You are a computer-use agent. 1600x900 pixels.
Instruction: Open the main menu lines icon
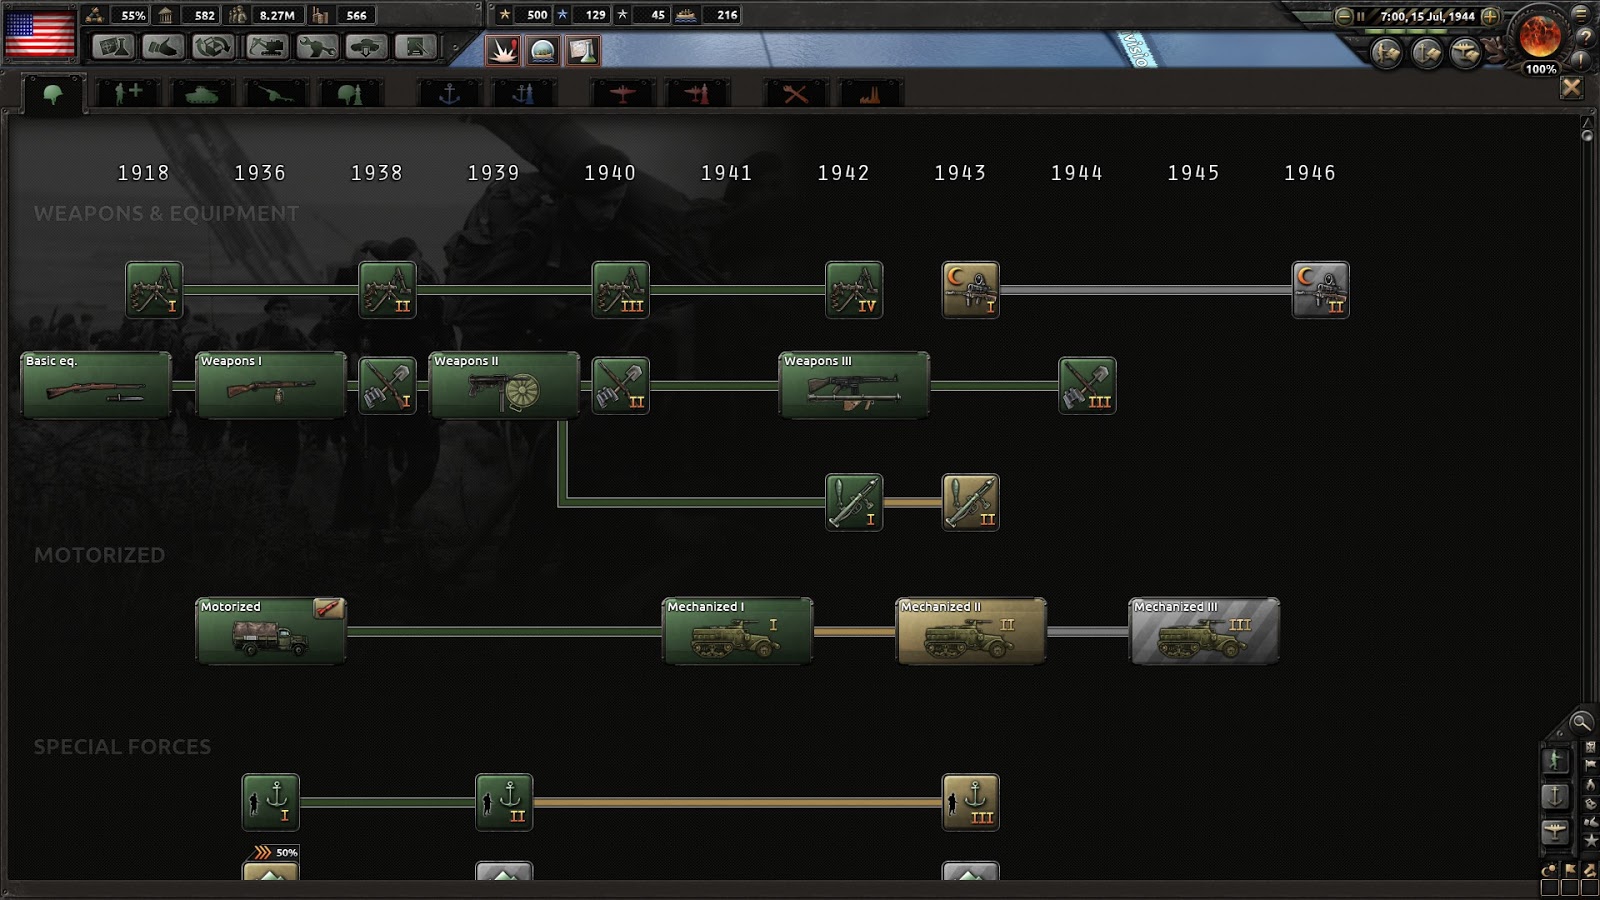click(x=1583, y=13)
